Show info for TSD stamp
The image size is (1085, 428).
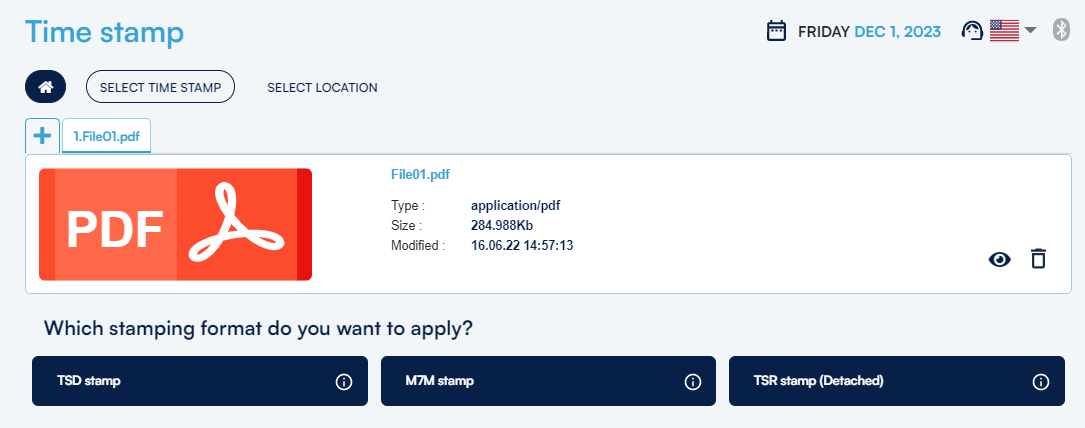click(344, 382)
